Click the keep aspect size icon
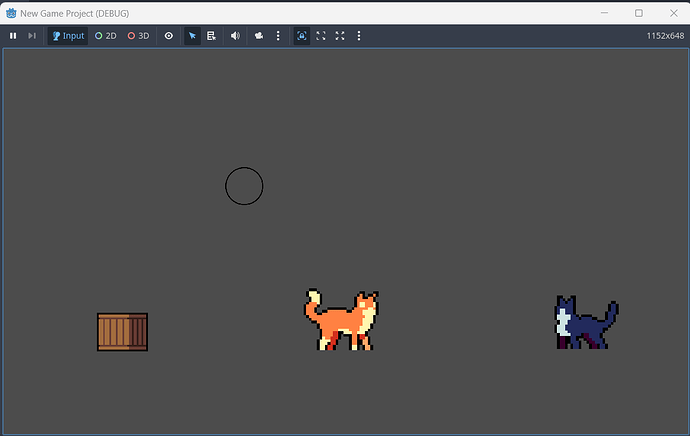This screenshot has width=690, height=436. coord(321,36)
